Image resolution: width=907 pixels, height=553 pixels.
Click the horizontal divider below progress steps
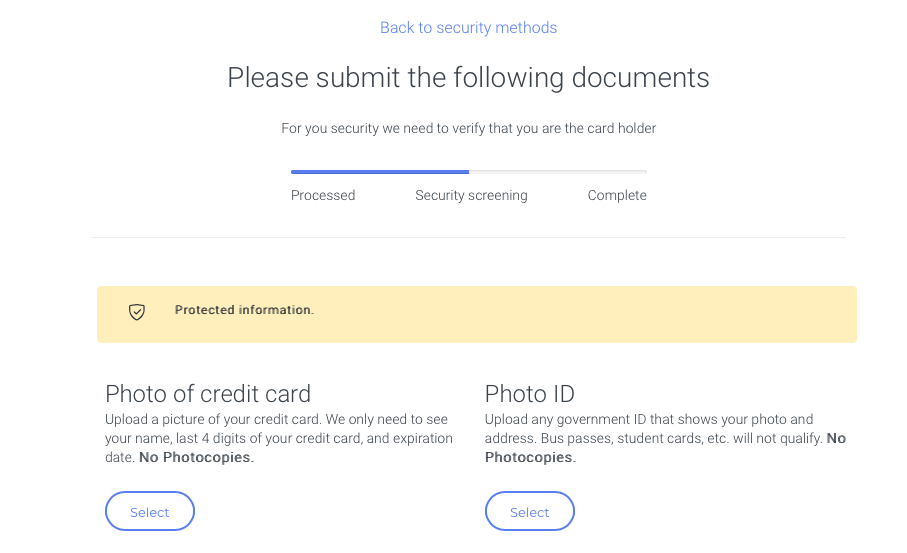point(468,238)
